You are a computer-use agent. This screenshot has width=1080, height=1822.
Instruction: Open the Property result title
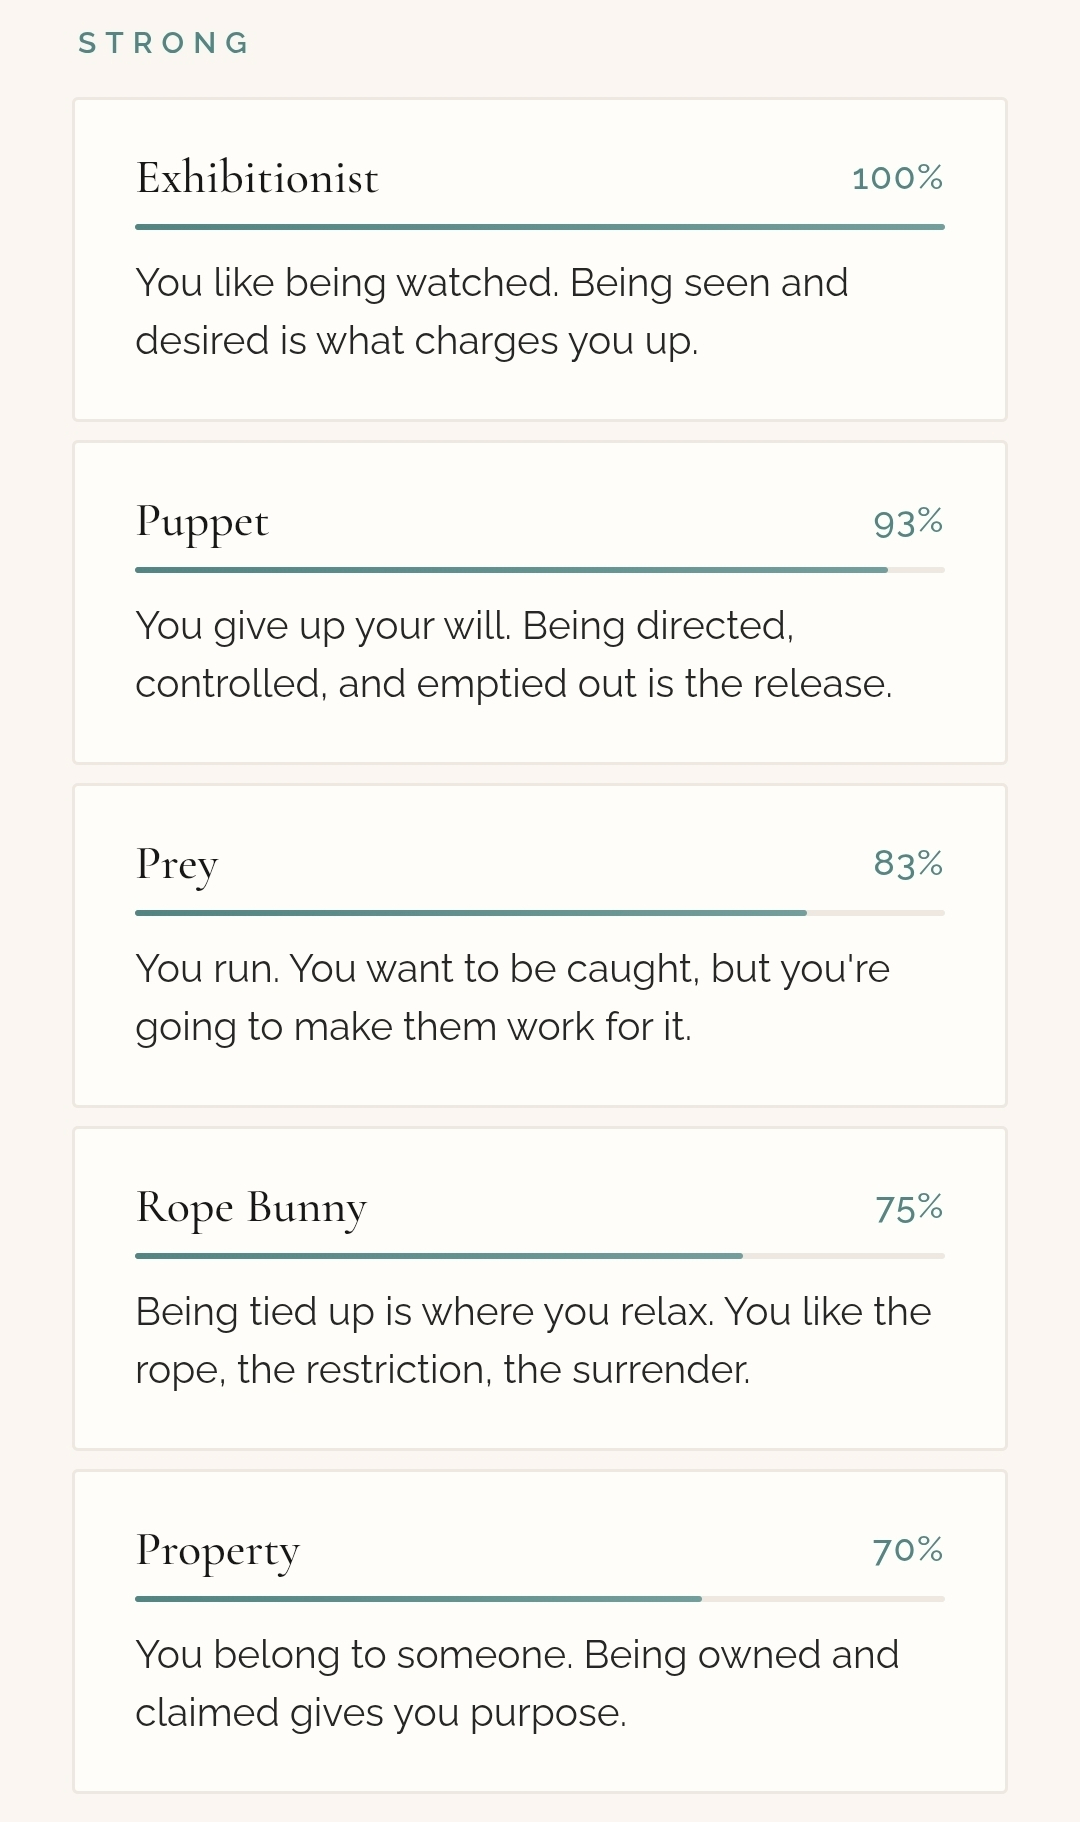click(218, 1550)
